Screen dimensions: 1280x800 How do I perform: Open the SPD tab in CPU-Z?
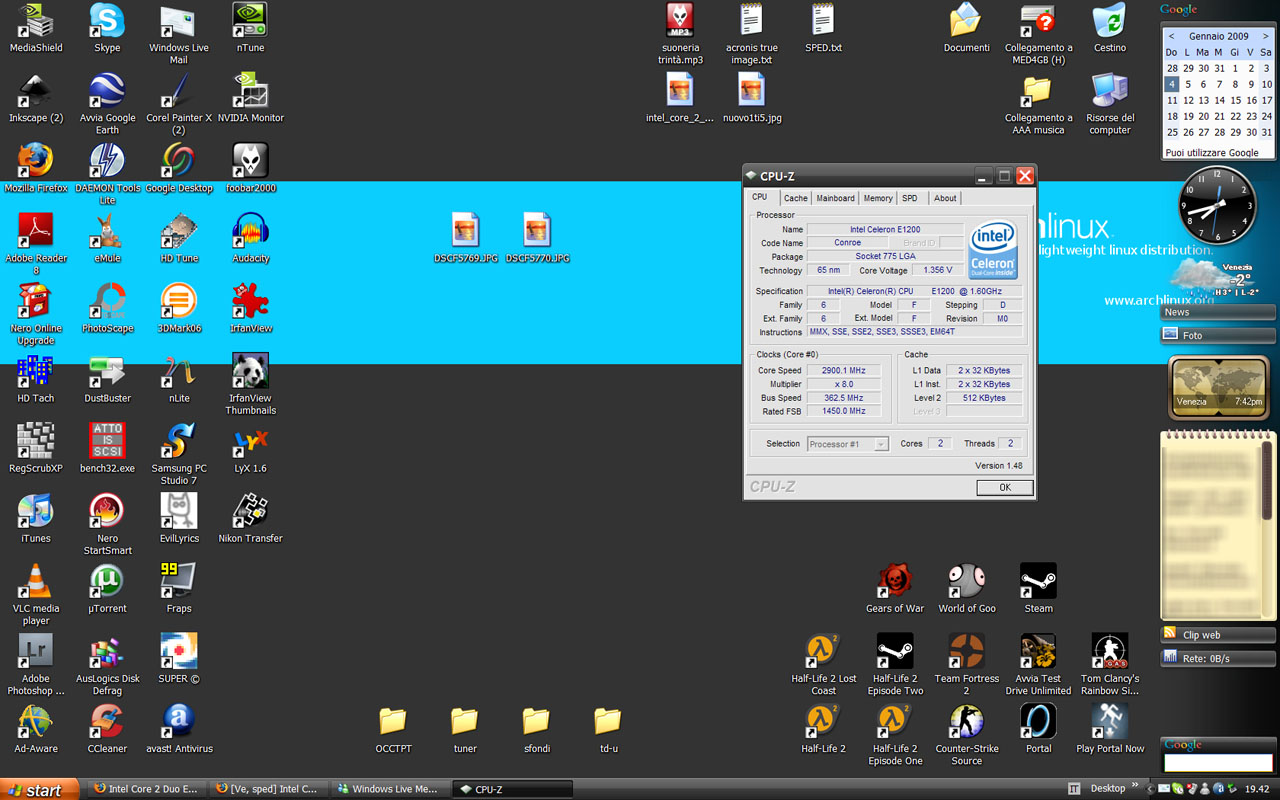coord(909,198)
